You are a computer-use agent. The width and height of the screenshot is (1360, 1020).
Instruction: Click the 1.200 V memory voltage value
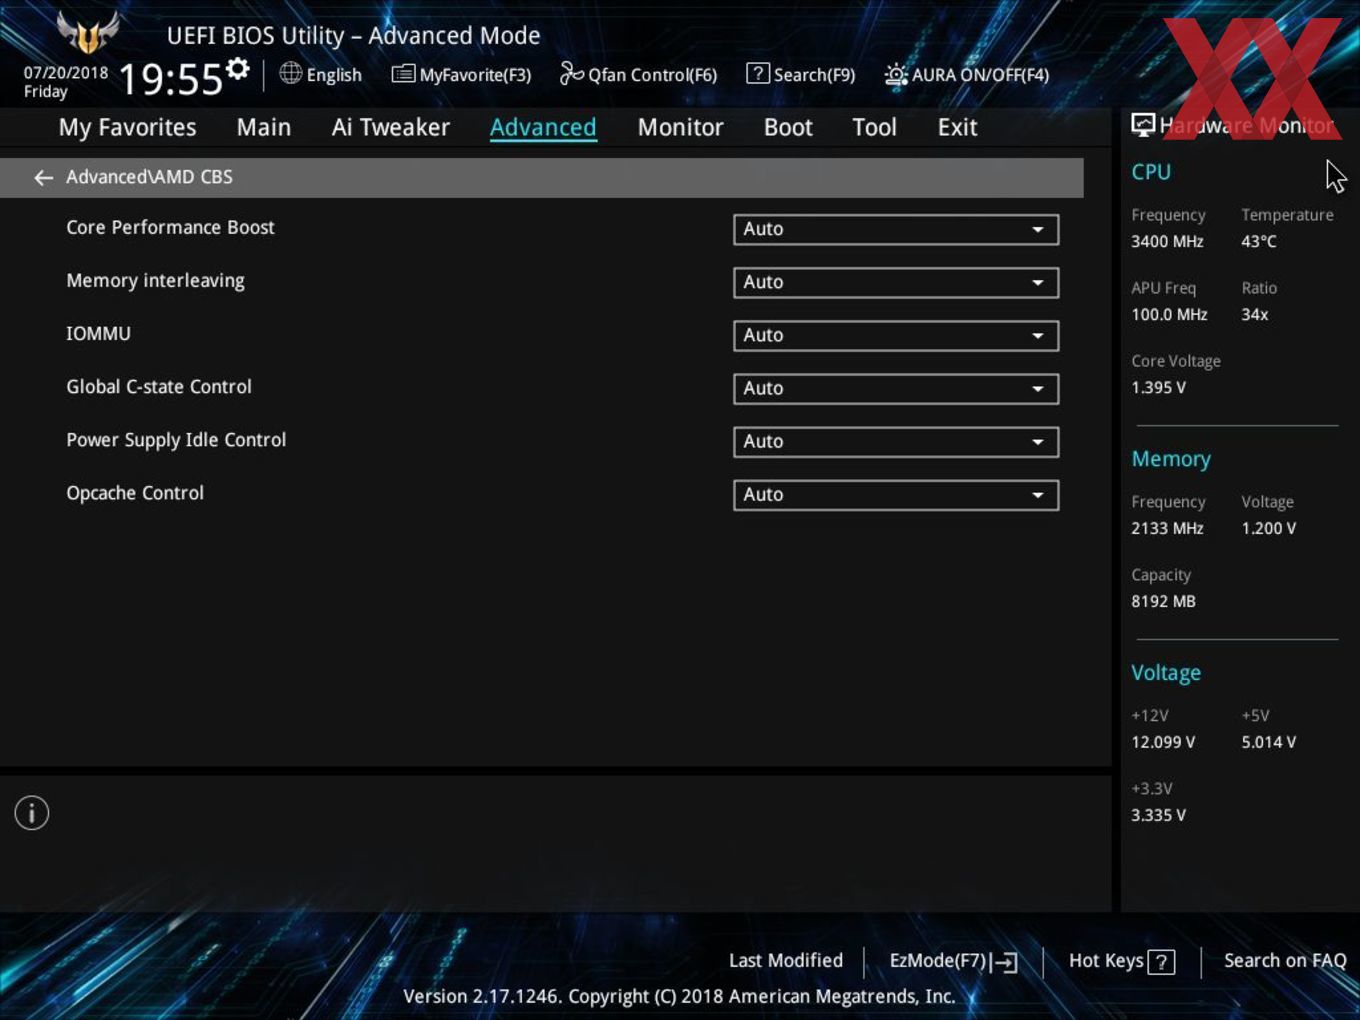1269,528
